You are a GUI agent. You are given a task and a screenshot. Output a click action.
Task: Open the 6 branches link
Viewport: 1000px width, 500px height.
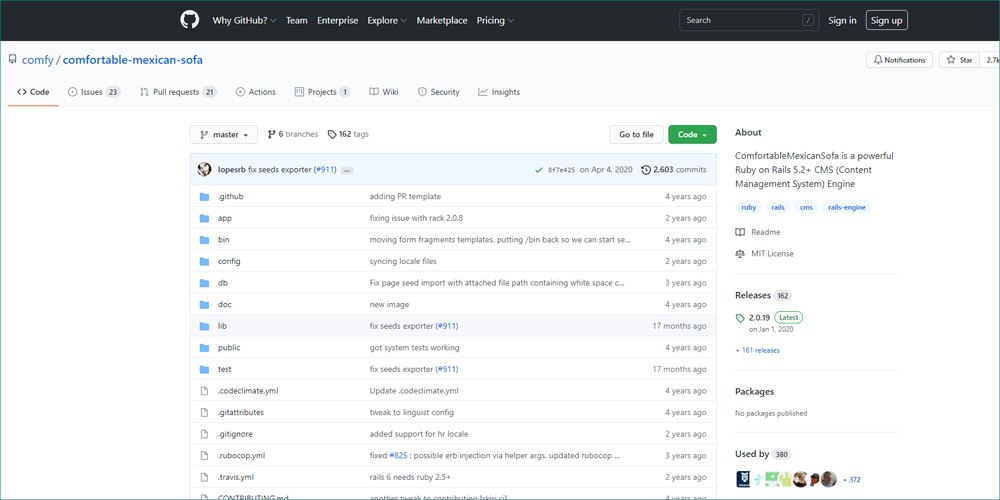(x=293, y=135)
